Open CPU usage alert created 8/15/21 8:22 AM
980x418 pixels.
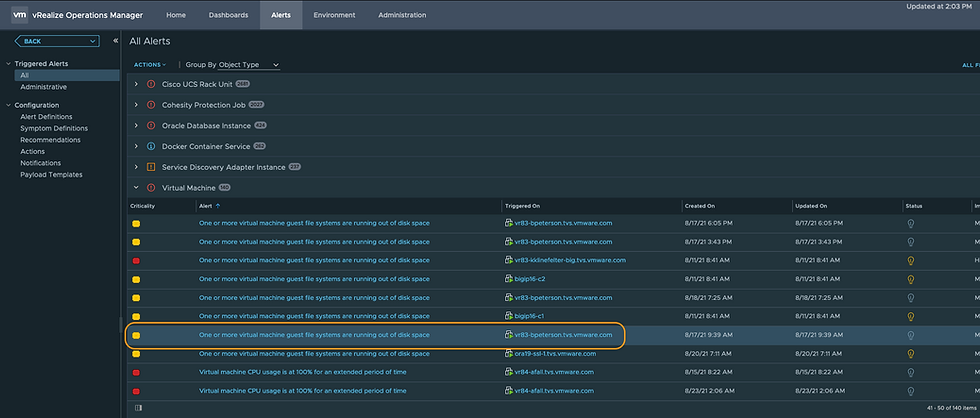[x=302, y=372]
